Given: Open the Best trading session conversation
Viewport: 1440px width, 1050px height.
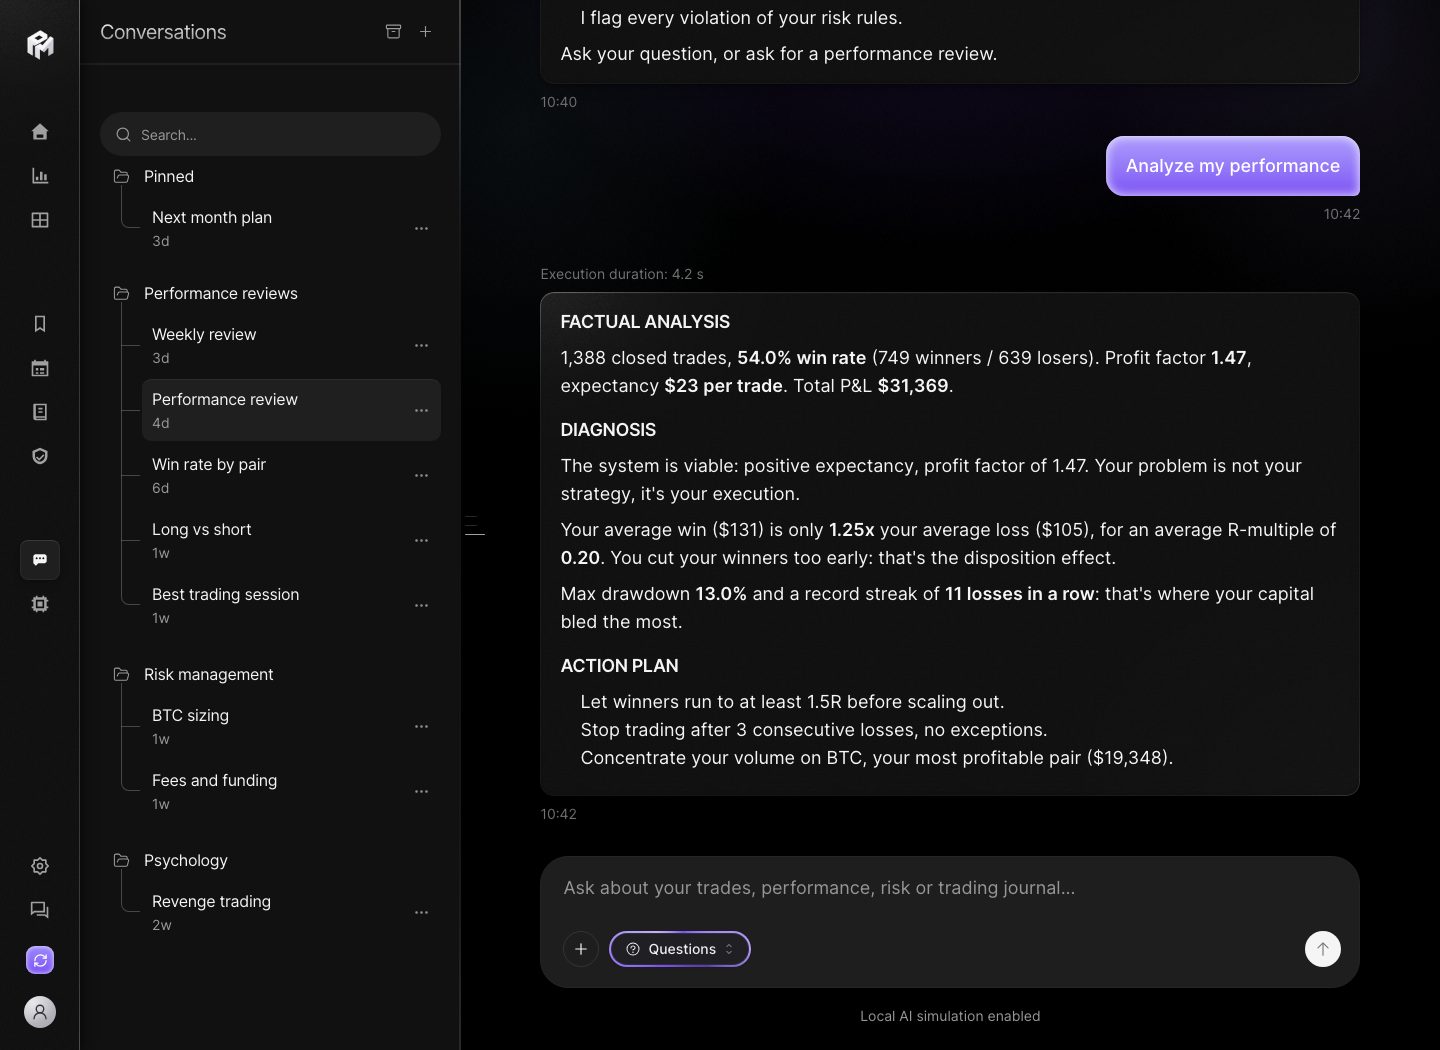Looking at the screenshot, I should [x=291, y=605].
